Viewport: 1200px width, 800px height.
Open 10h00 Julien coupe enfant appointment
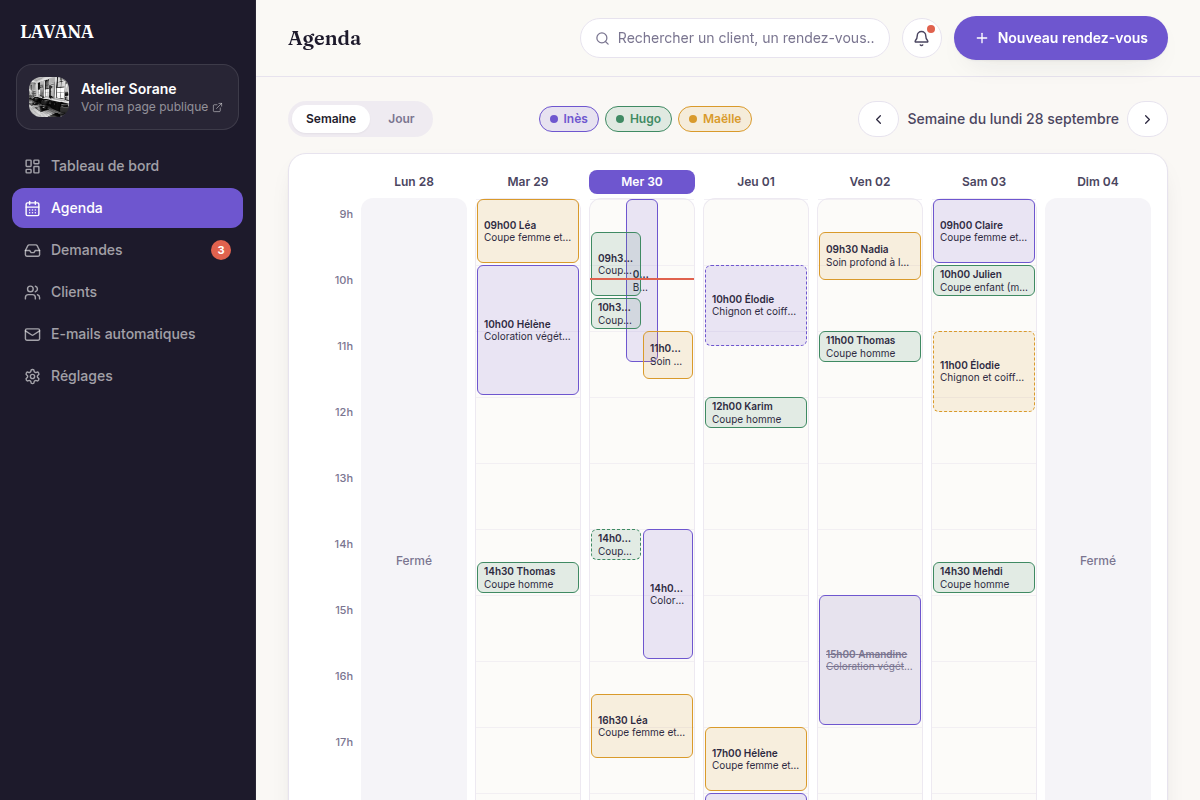pos(984,280)
